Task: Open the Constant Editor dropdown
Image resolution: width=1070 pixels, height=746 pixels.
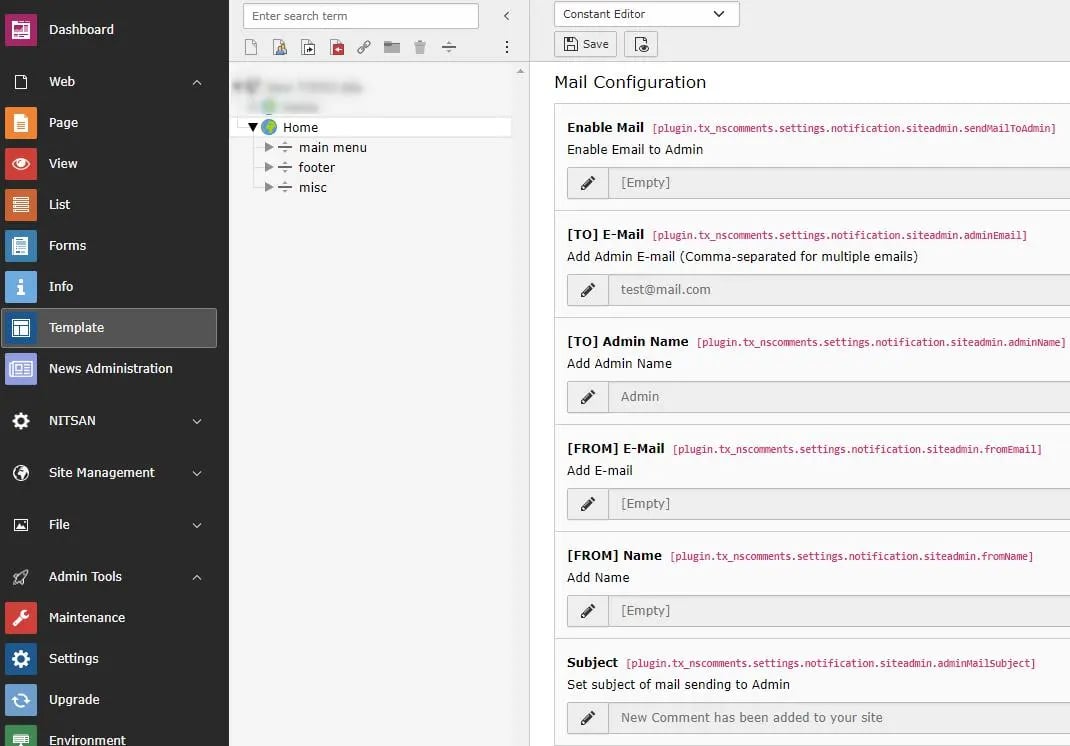Action: tap(646, 14)
